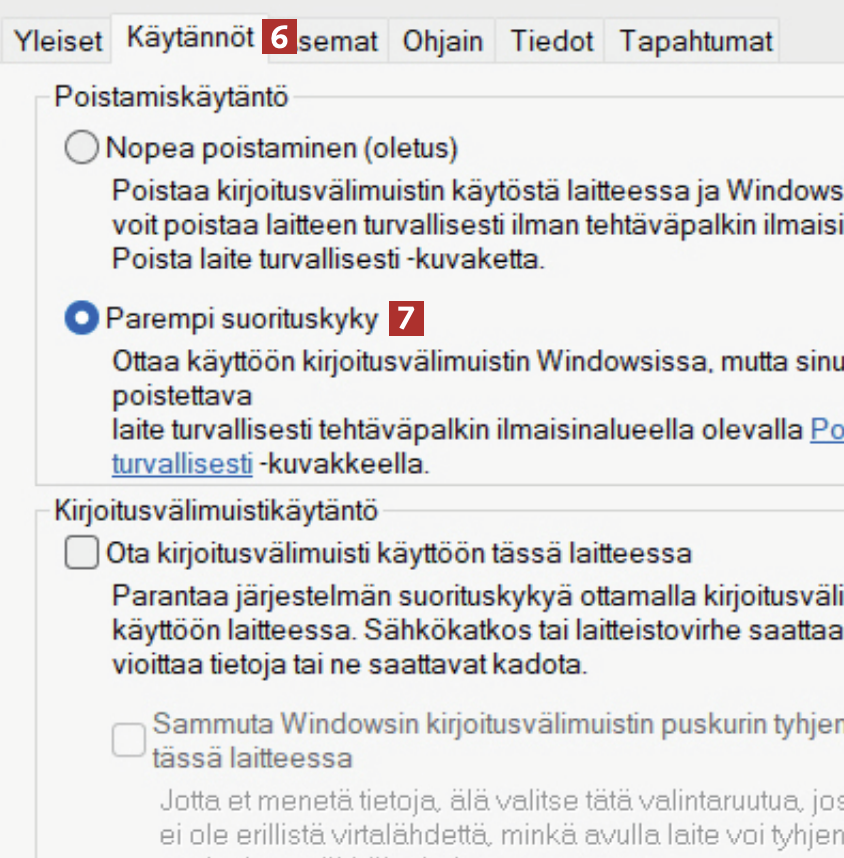This screenshot has height=858, width=844.
Task: Open the Tiedot tab
Action: coord(552,42)
